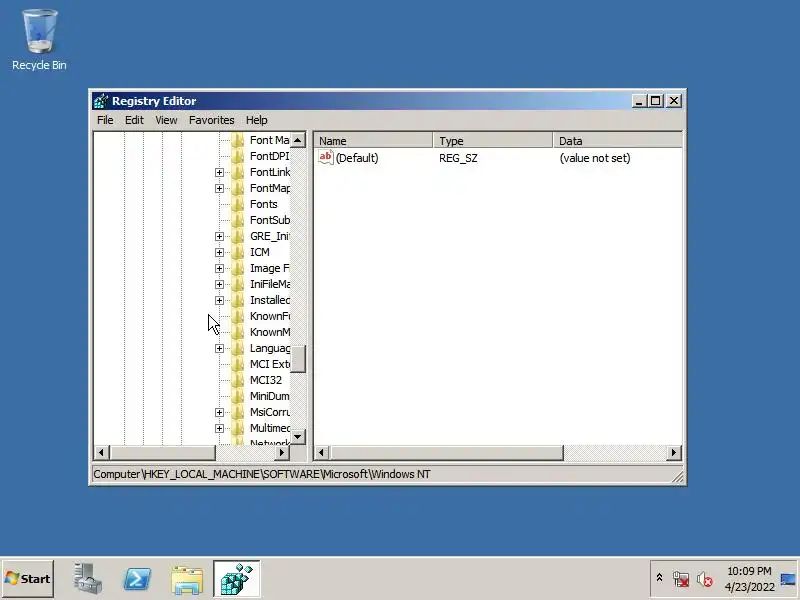Show hidden system tray icons
This screenshot has width=800, height=600.
pos(659,578)
